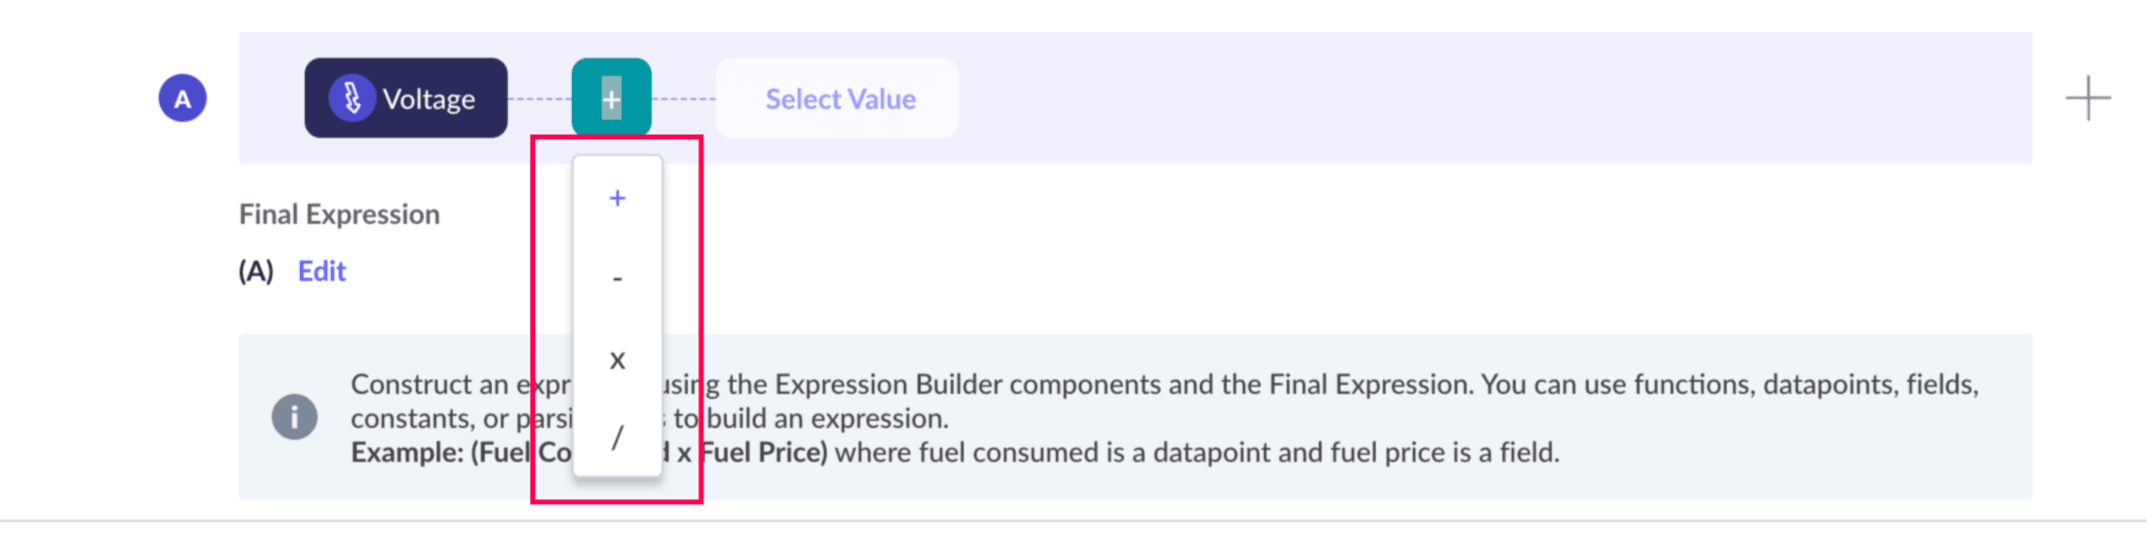This screenshot has height=533, width=2147.
Task: Click the (A) token in Final Expression
Action: [x=256, y=271]
